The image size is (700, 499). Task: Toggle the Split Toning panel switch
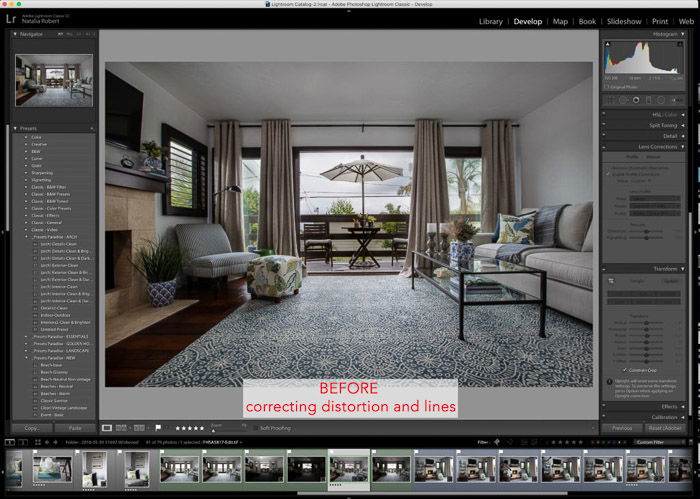coord(604,125)
